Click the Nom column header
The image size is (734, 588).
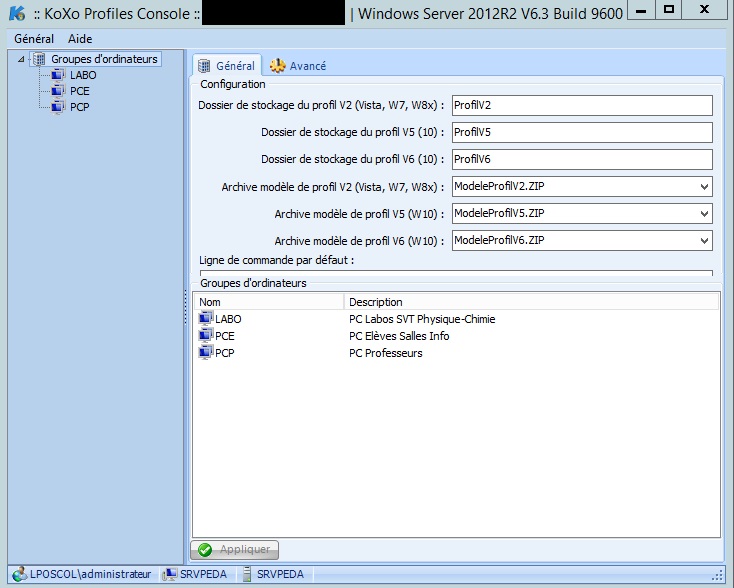tap(269, 302)
